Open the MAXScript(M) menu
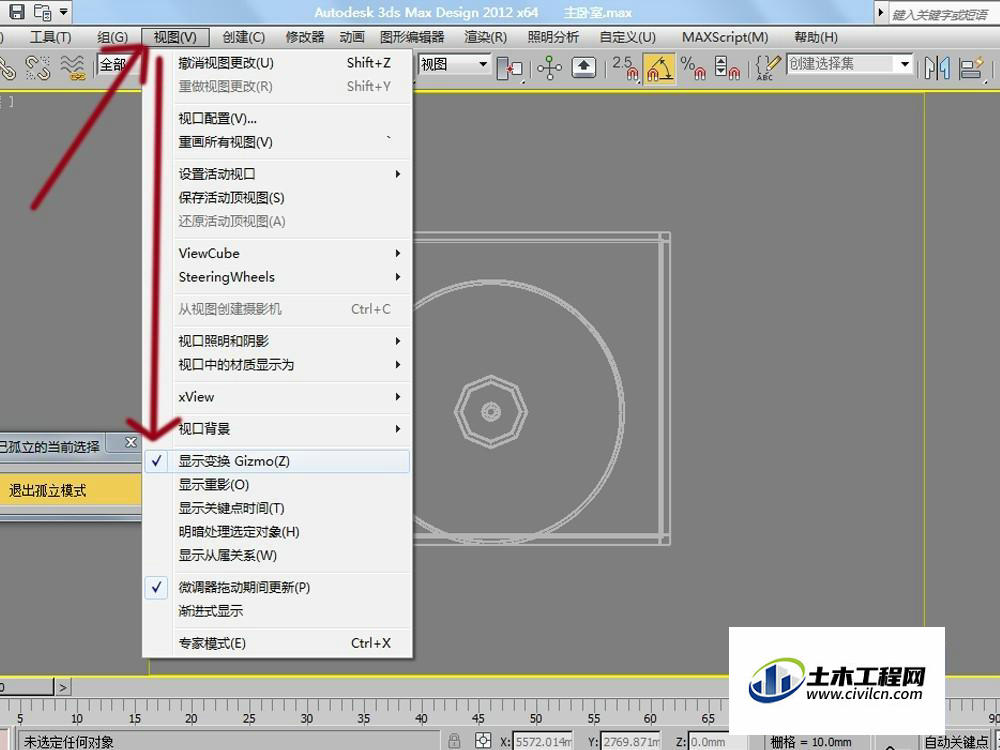 point(725,38)
